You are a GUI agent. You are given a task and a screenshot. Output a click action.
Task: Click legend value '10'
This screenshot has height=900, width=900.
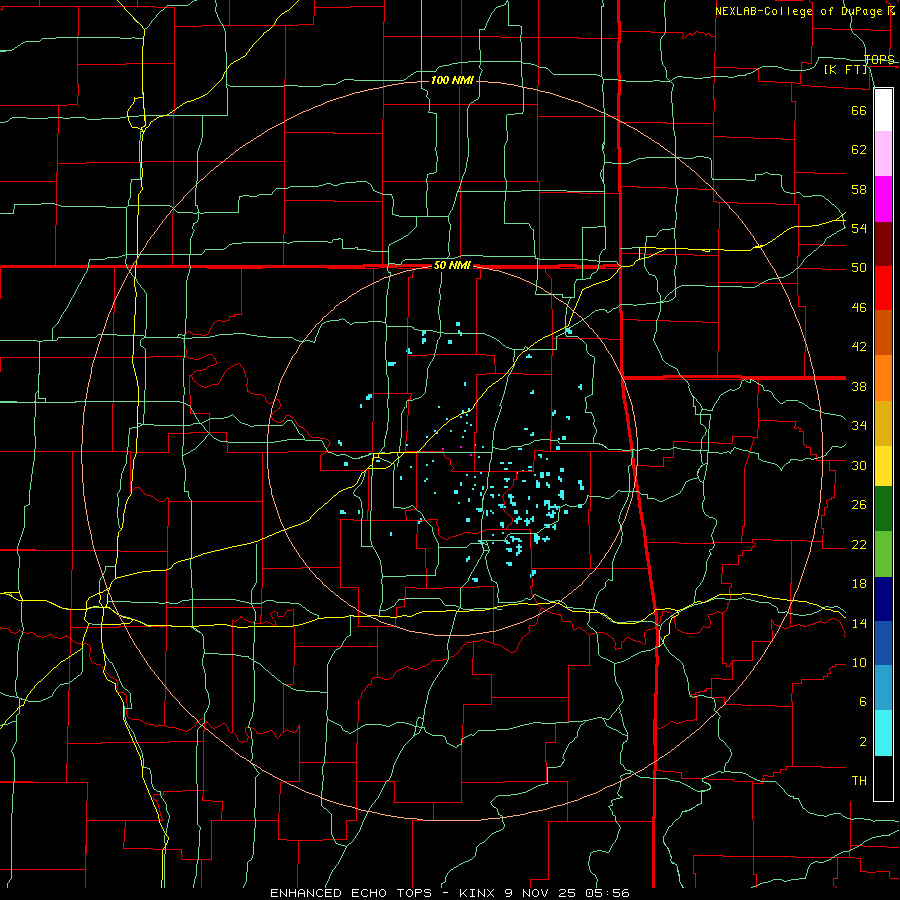tap(859, 662)
